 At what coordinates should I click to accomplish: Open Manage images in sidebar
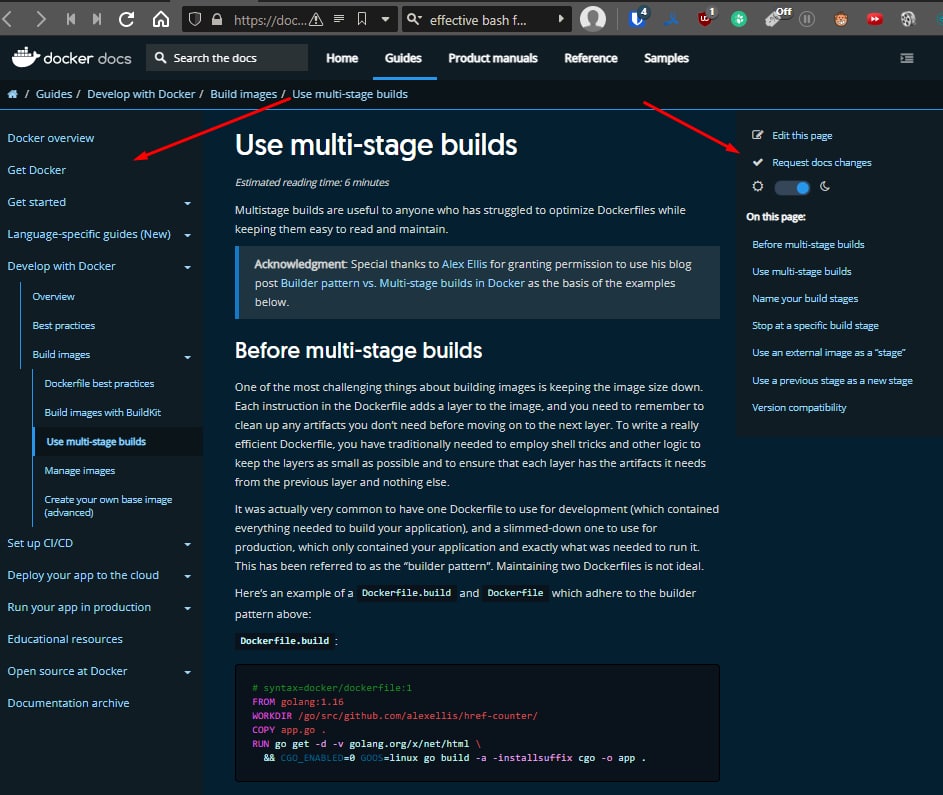pos(79,471)
